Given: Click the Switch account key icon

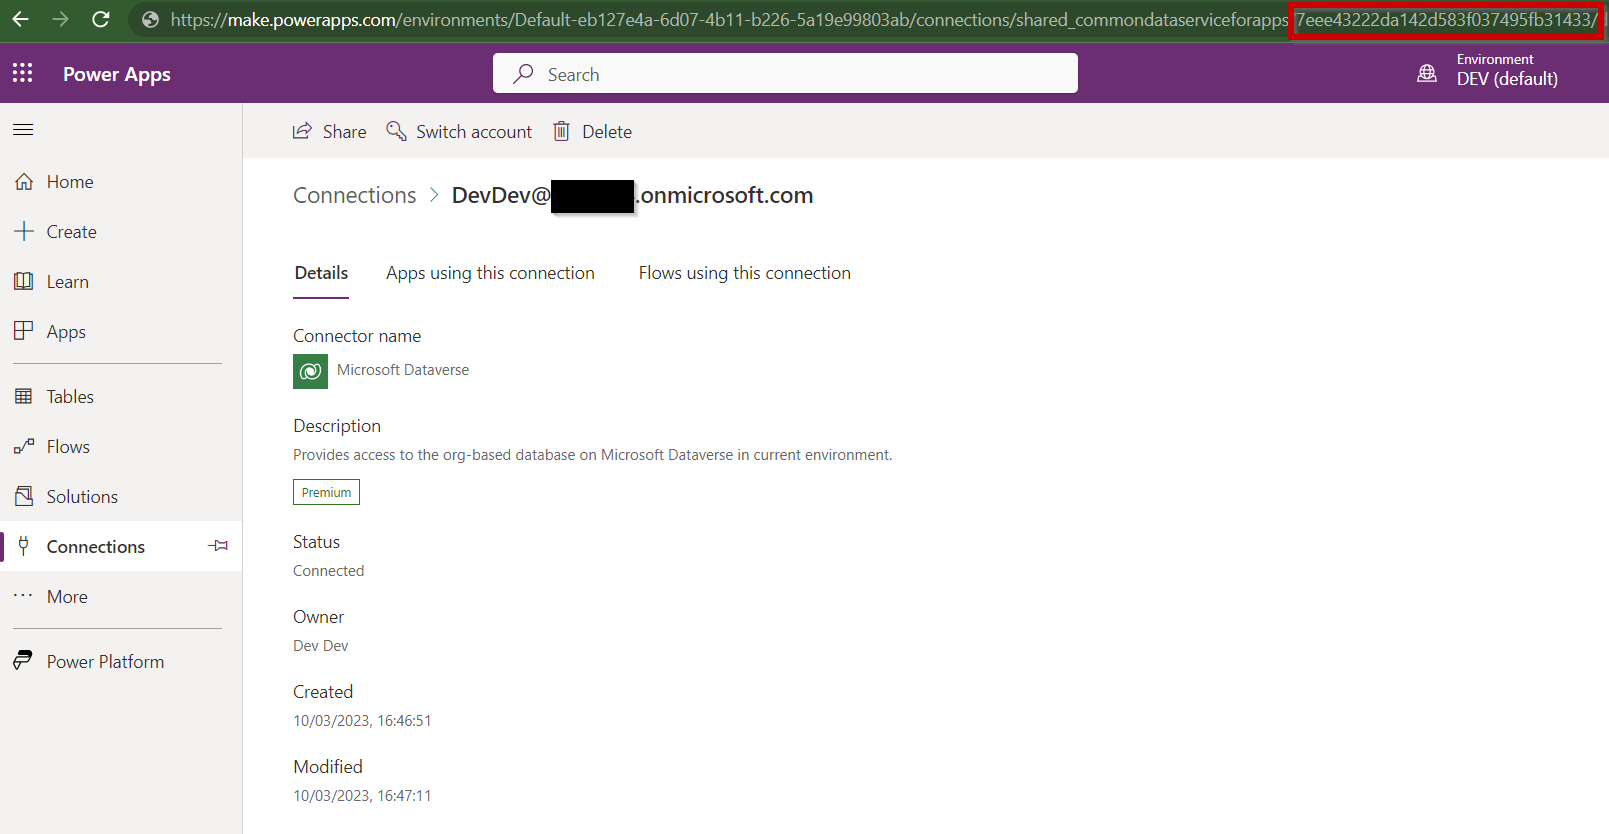Looking at the screenshot, I should click(x=396, y=131).
